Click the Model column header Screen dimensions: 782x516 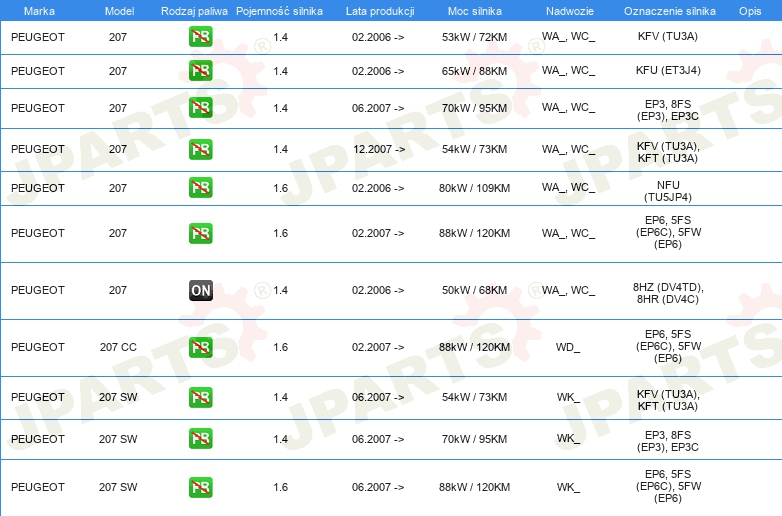[x=119, y=11]
